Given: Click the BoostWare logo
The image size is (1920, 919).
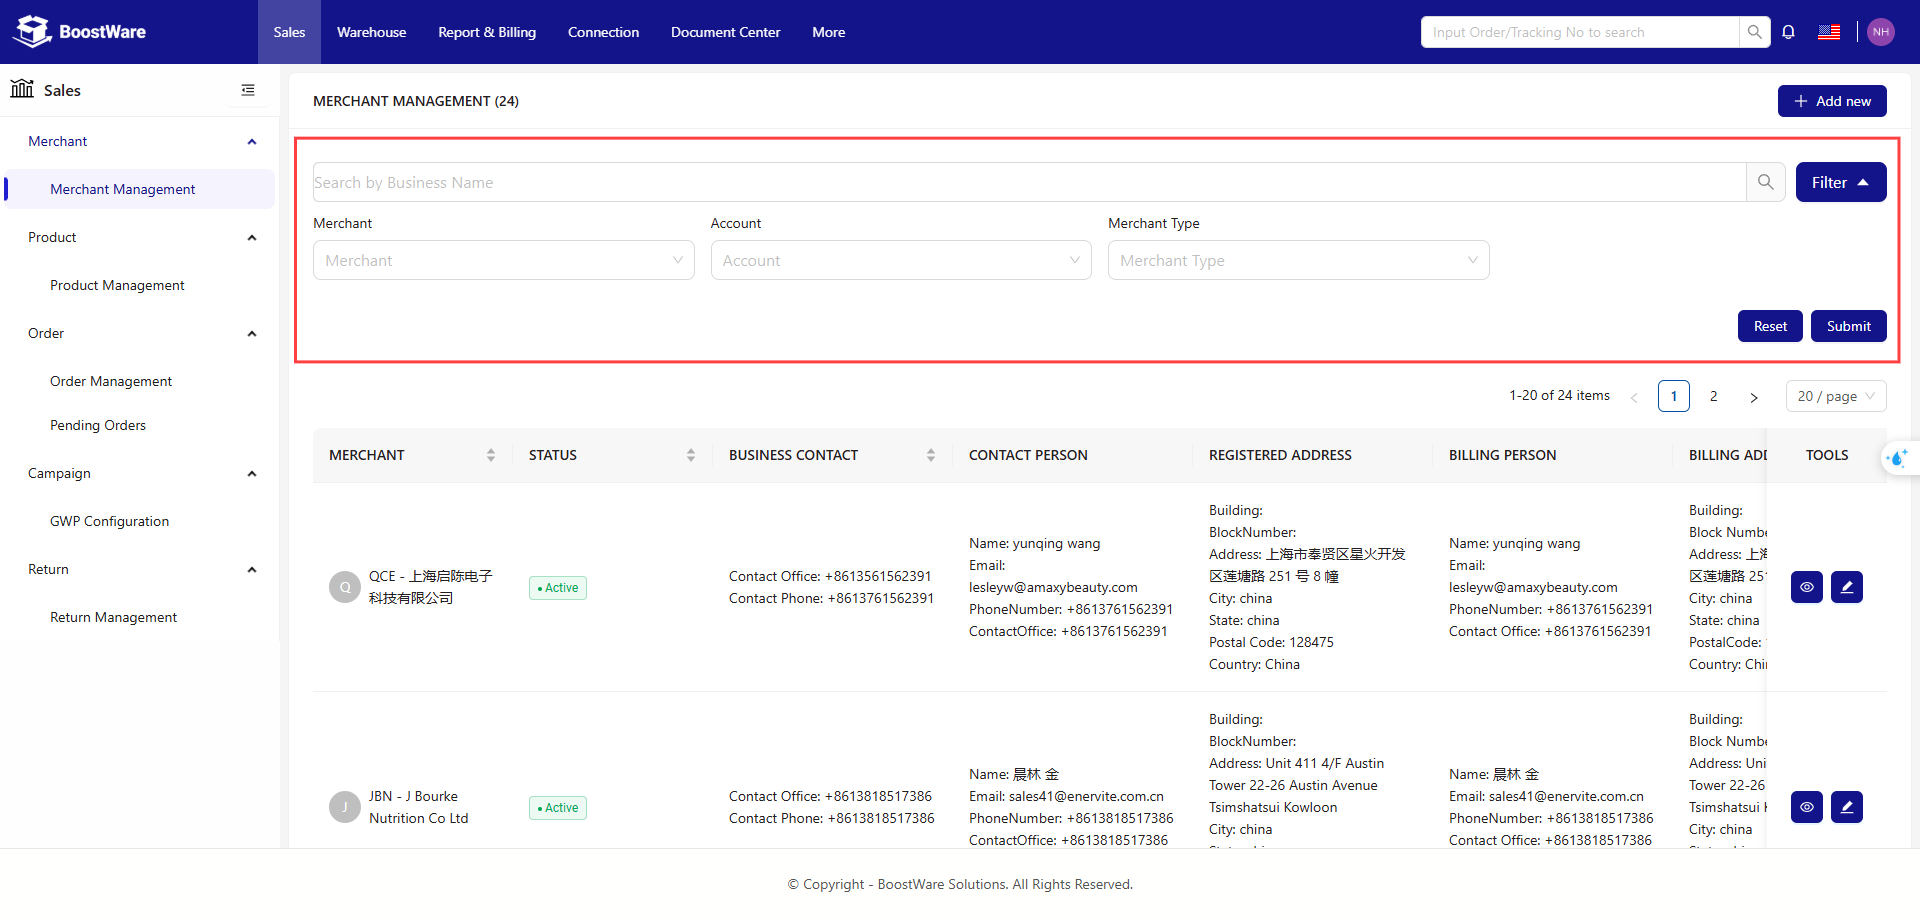Looking at the screenshot, I should pyautogui.click(x=79, y=32).
